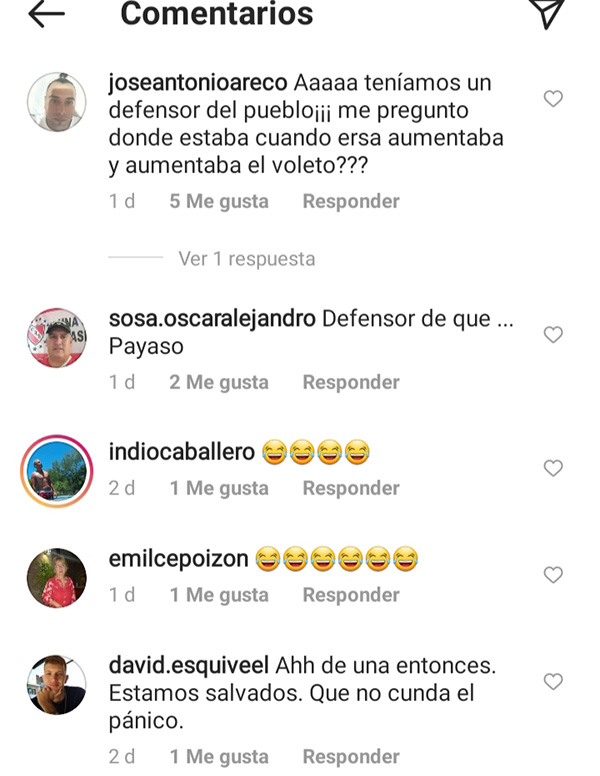The width and height of the screenshot is (600, 776).
Task: View the 5 Me gusta likes list
Action: coord(219,201)
